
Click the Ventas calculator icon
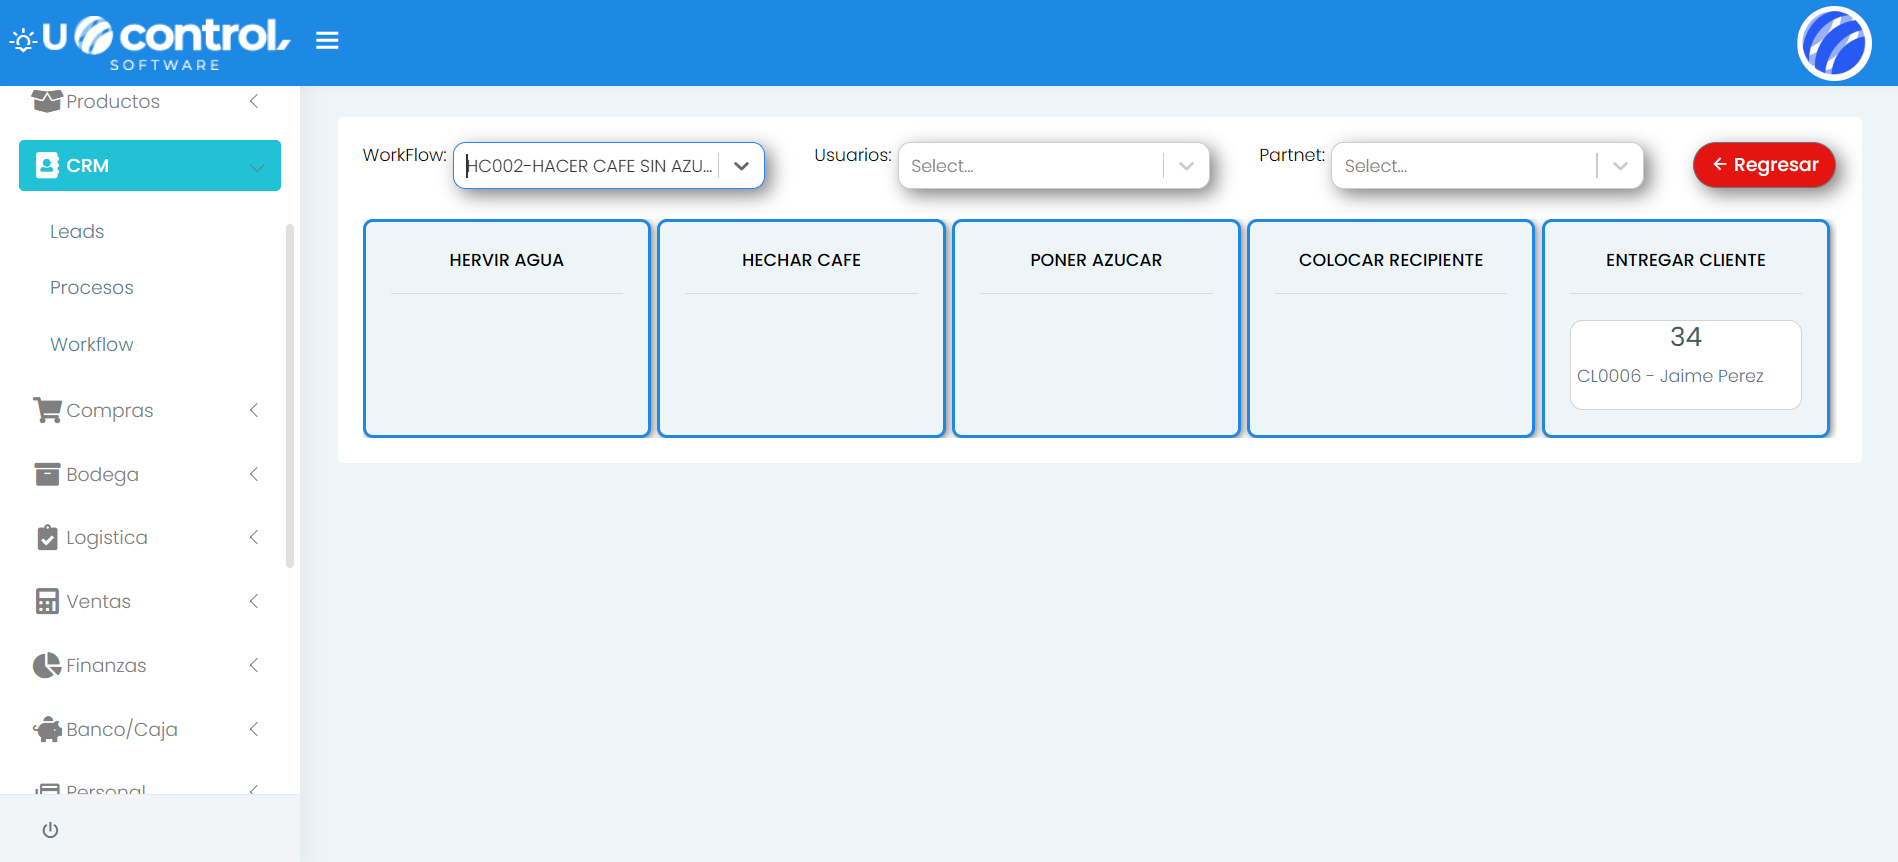47,601
